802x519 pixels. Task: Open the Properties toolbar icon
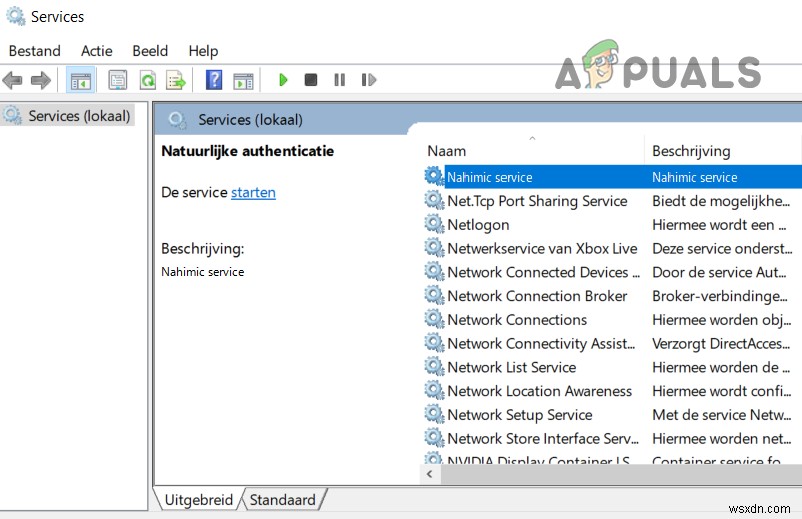(x=118, y=80)
